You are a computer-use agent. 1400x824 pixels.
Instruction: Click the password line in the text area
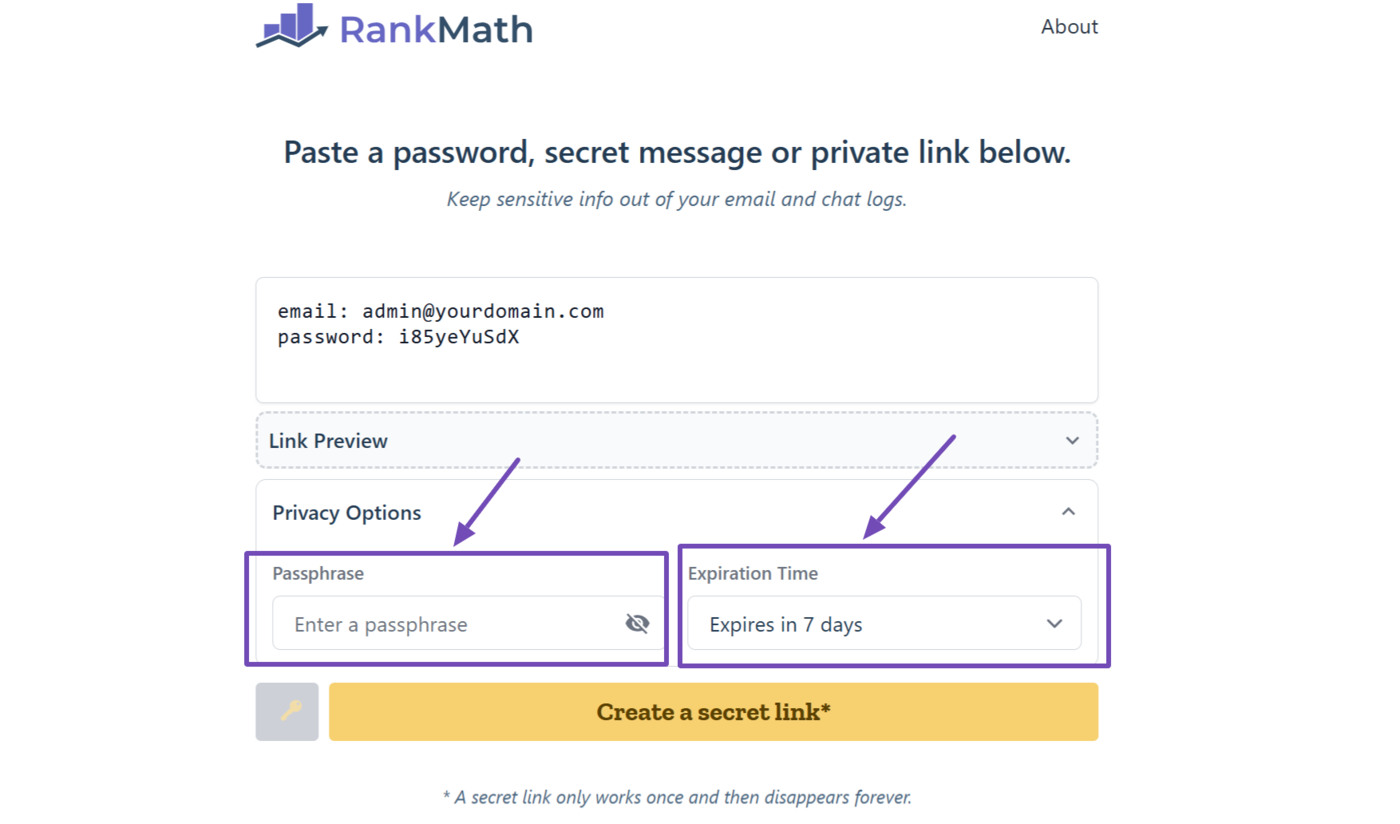pyautogui.click(x=398, y=338)
